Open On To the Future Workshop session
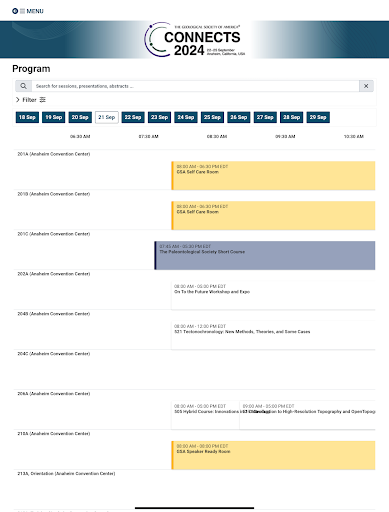This screenshot has width=389, height=512. point(273,295)
